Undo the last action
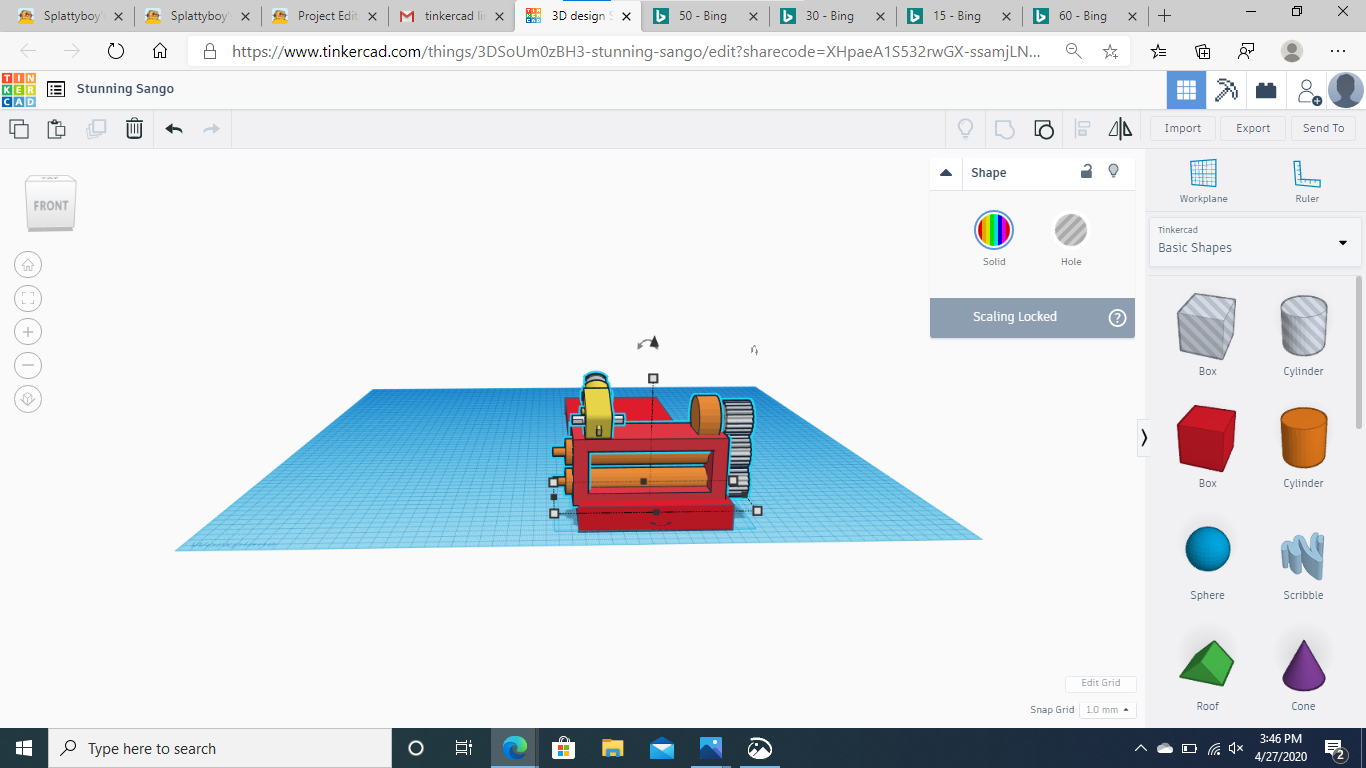Screen dimensions: 1366x768 point(174,128)
